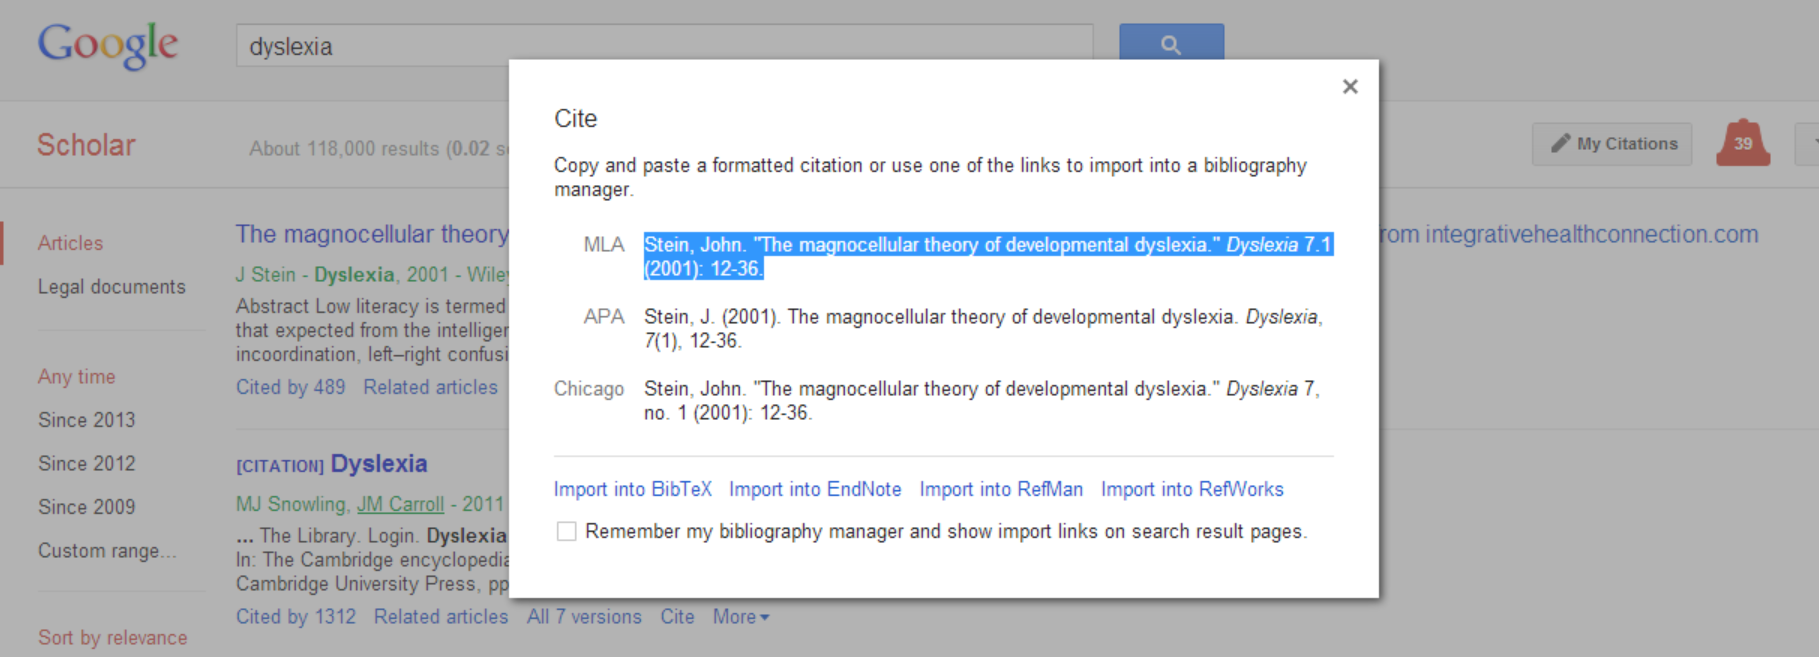Screen dimensions: 1819x657
Task: Open Cited by 1312 link
Action: click(x=296, y=617)
